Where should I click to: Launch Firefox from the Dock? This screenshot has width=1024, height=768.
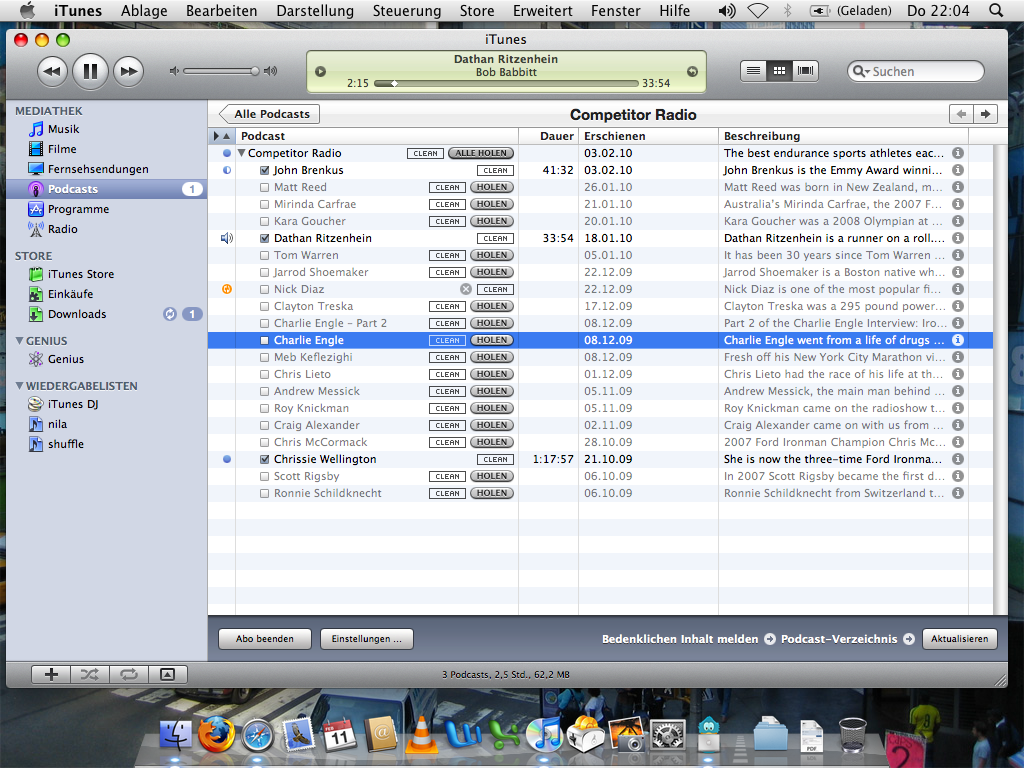(x=216, y=733)
